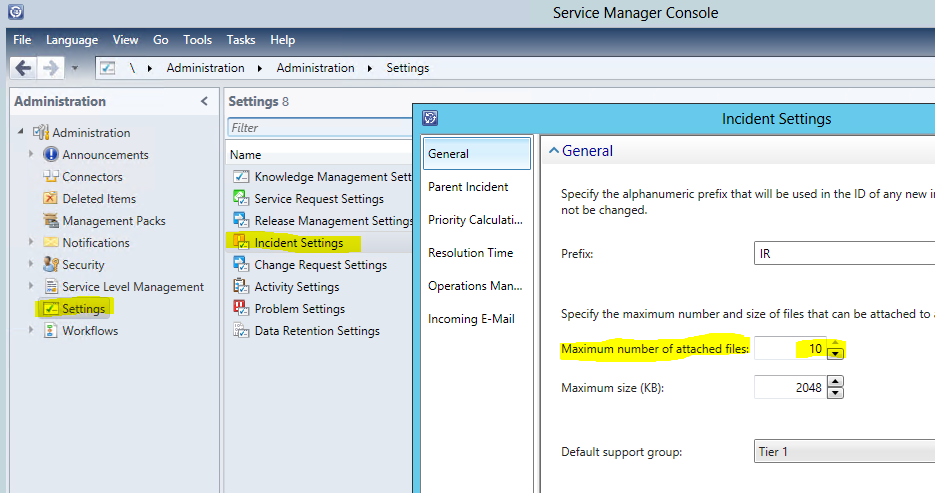Click the Notifications envelope icon
Screen dimensions: 935x493
pyautogui.click(x=51, y=243)
